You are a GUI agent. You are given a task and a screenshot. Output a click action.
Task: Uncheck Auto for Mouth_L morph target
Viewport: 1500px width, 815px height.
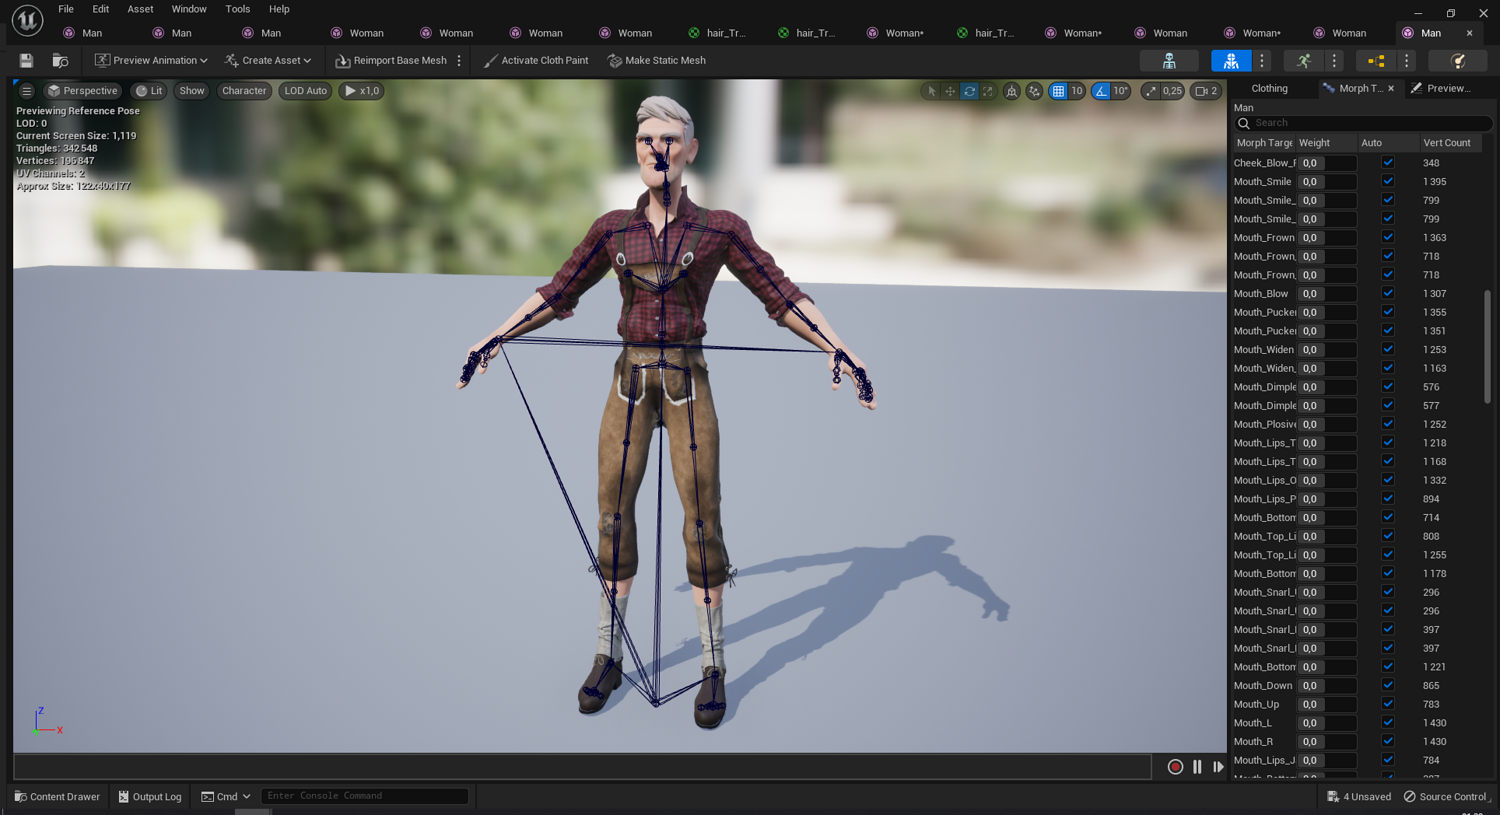tap(1388, 723)
